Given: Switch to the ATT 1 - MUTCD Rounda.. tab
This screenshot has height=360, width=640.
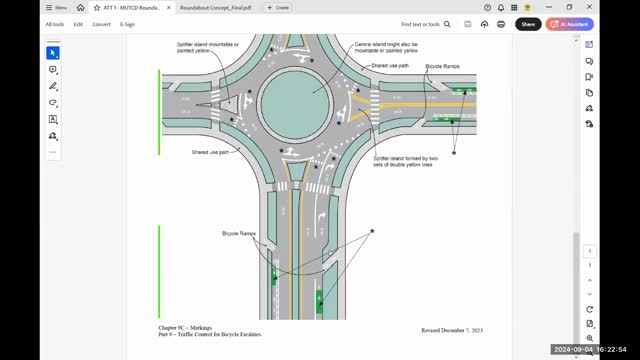Looking at the screenshot, I should 132,8.
